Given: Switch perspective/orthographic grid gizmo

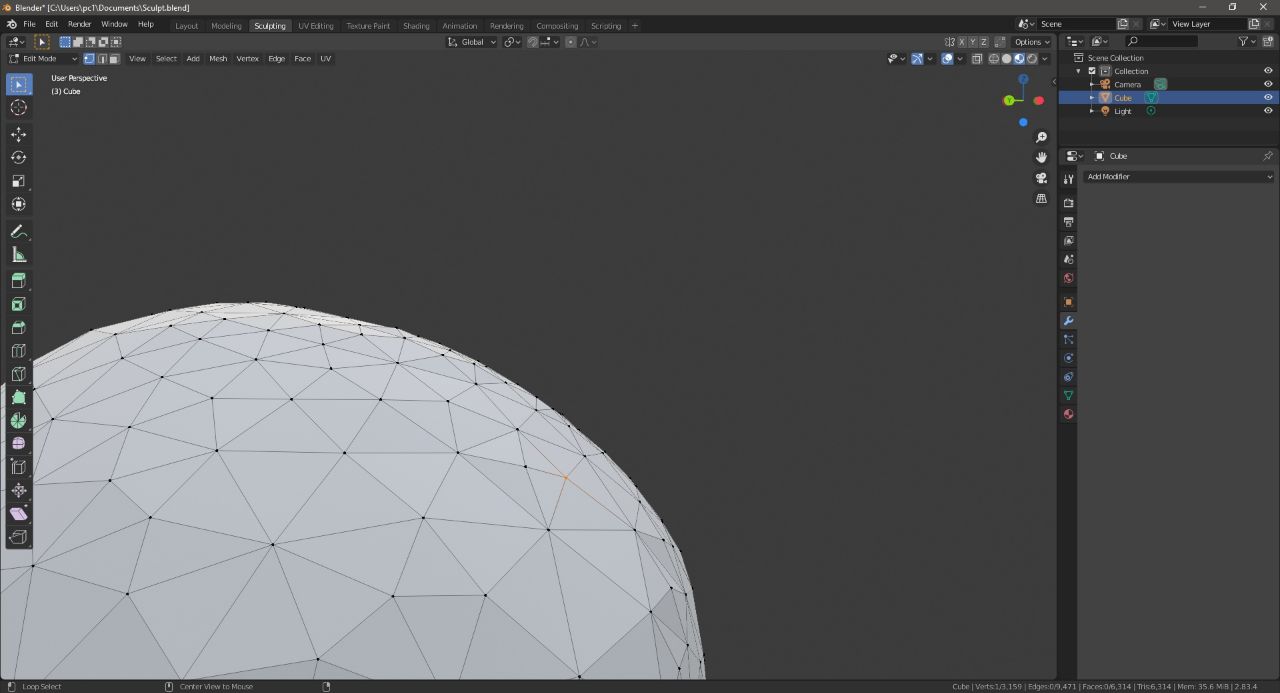Looking at the screenshot, I should [1041, 198].
